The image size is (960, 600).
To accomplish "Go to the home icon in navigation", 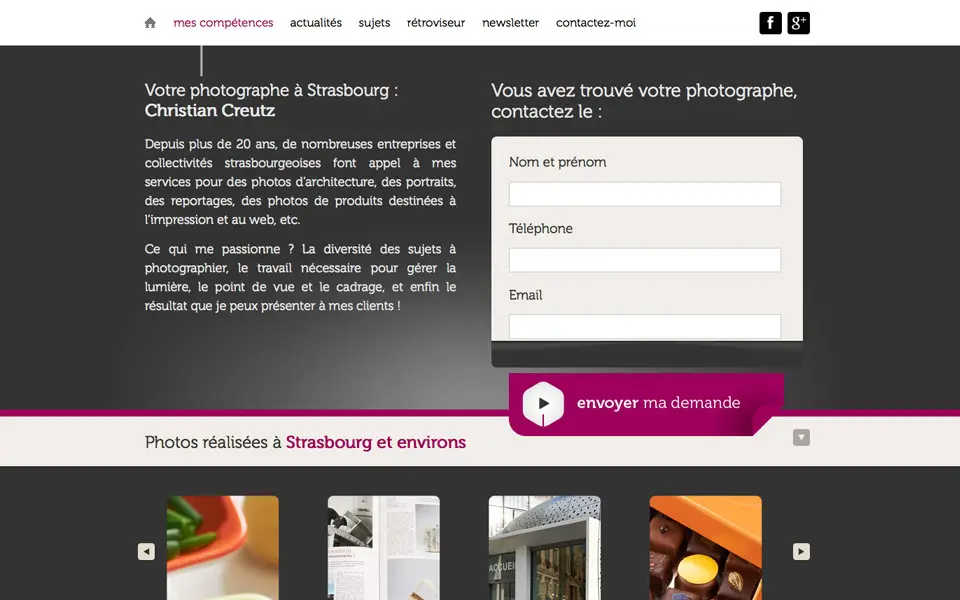I will 150,23.
